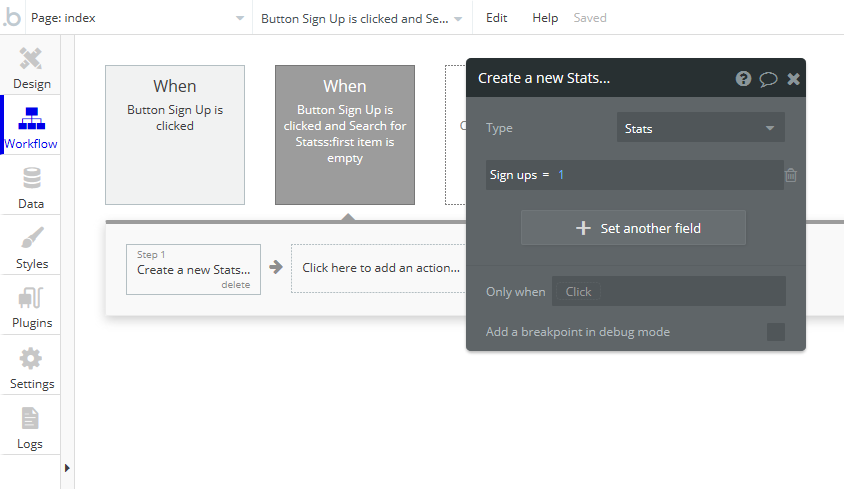
Task: Click Set another field button
Action: [x=633, y=228]
